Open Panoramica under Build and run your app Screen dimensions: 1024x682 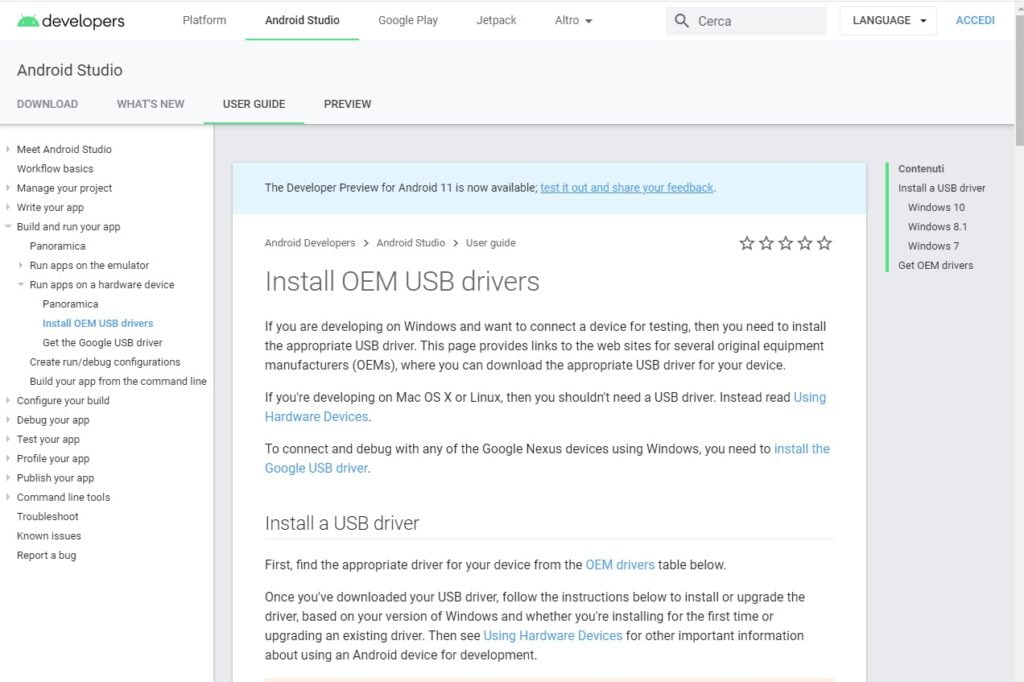57,246
